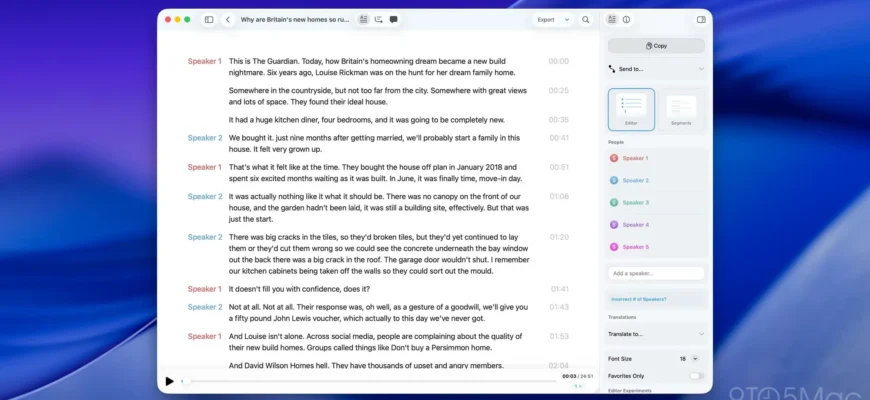This screenshot has width=870, height=400.
Task: Open the Font Size dropdown
Action: point(695,359)
